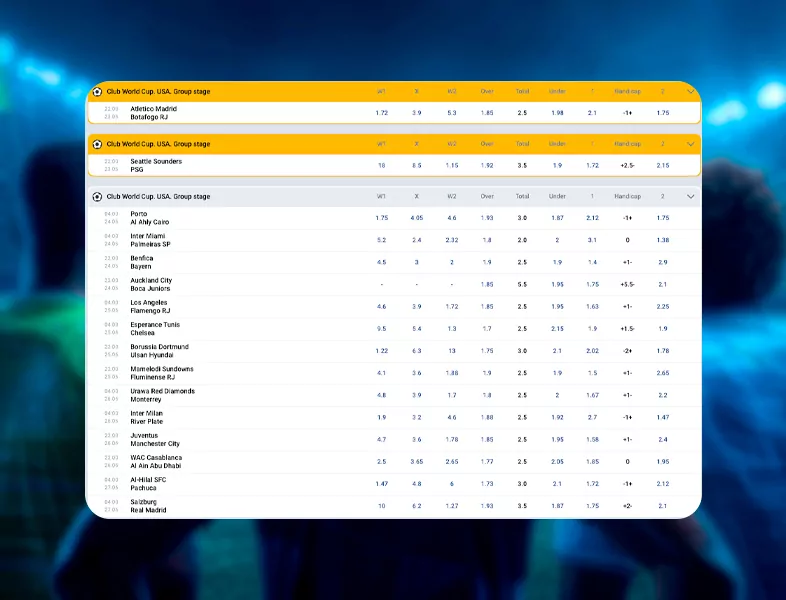
Task: Select W1 odds 18 for Seattle Sounders
Action: point(381,165)
